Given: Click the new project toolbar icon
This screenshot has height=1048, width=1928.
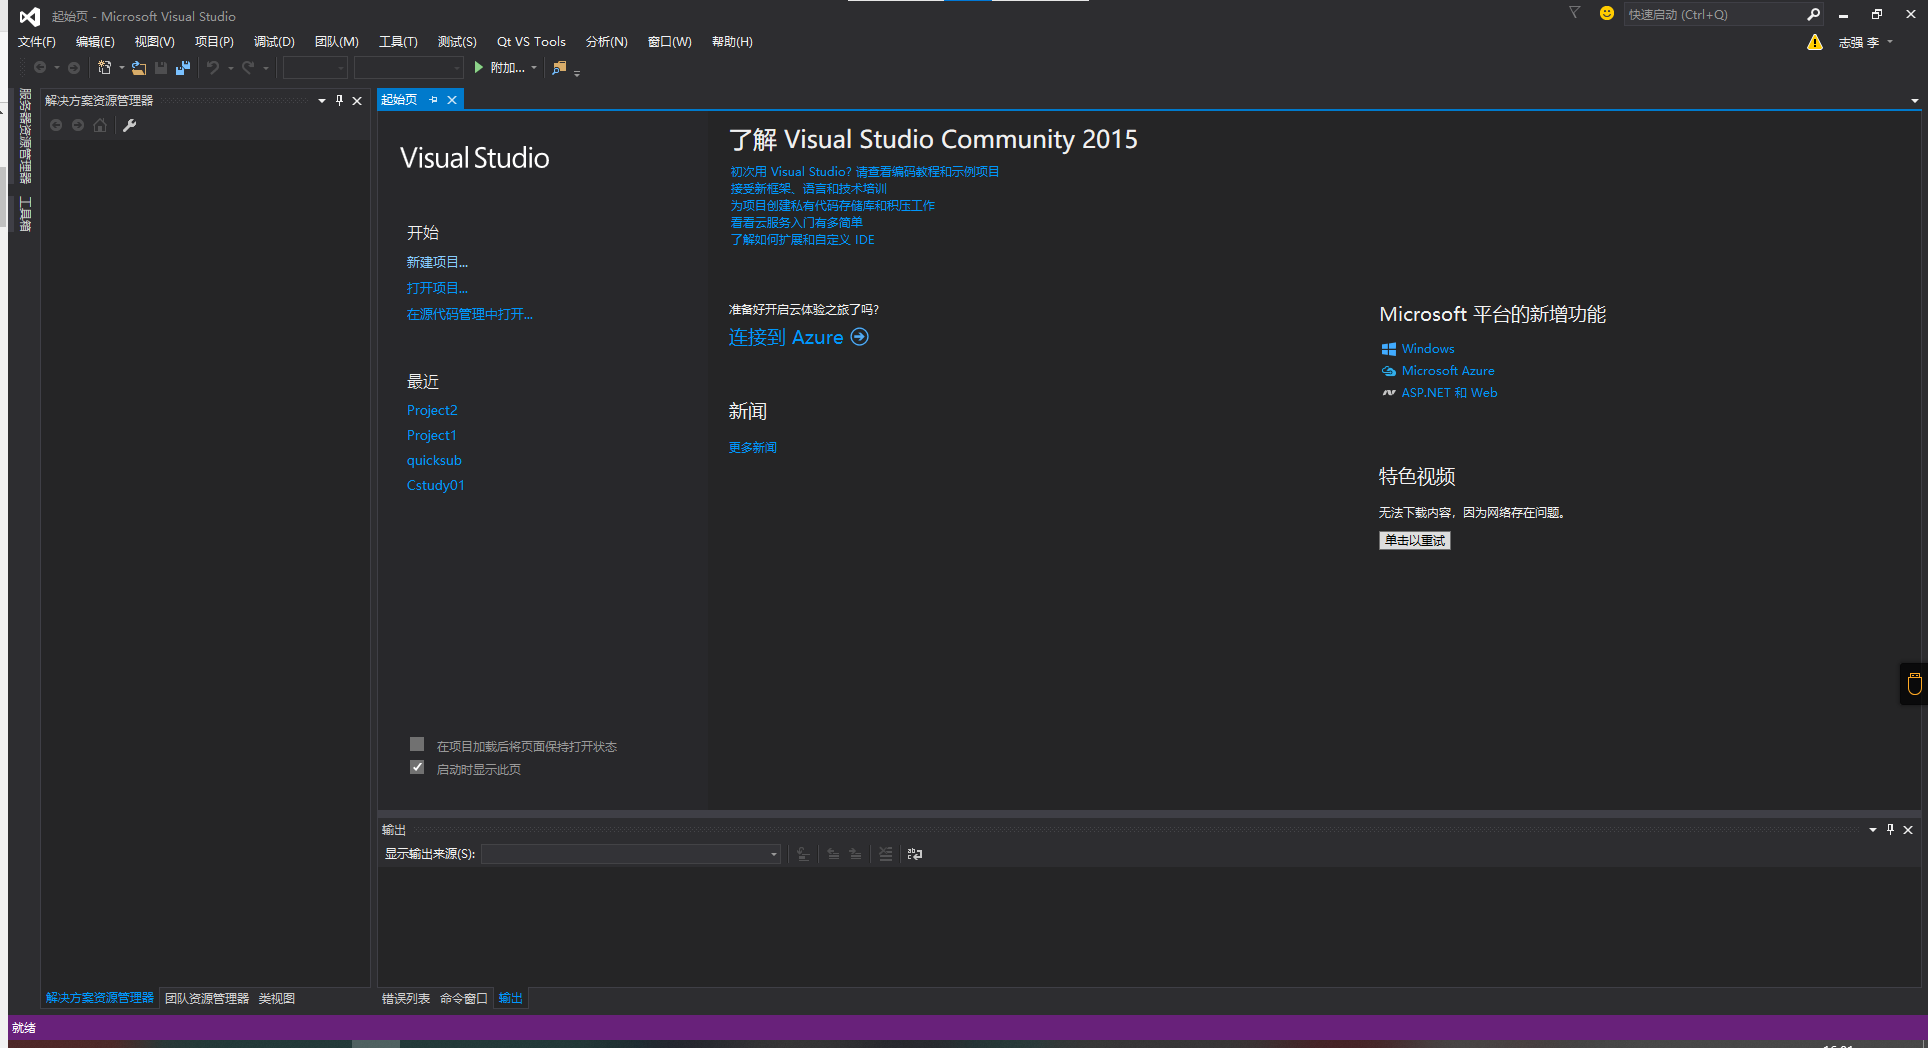Looking at the screenshot, I should point(104,68).
